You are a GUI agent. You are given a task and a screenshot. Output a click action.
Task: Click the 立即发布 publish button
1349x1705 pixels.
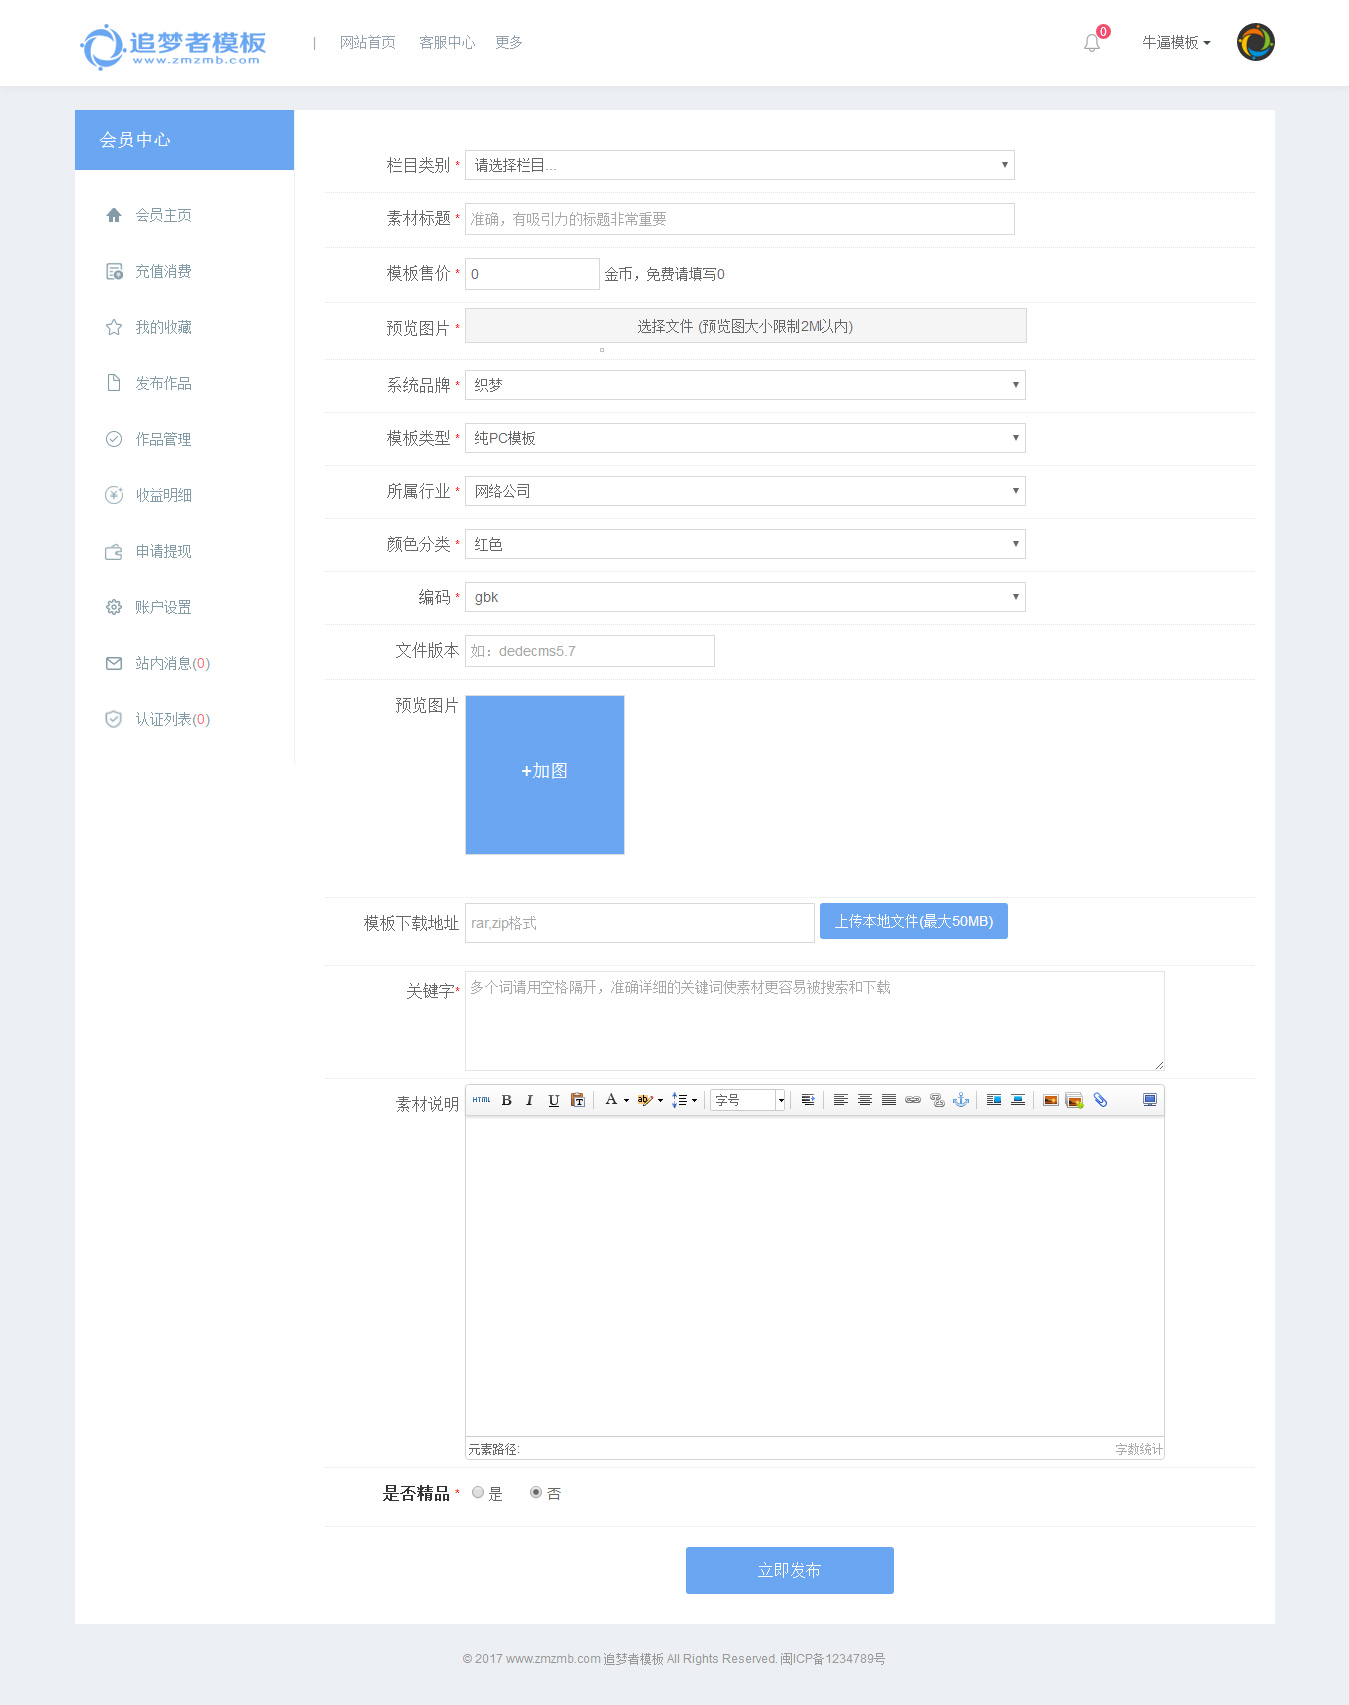tap(789, 1570)
